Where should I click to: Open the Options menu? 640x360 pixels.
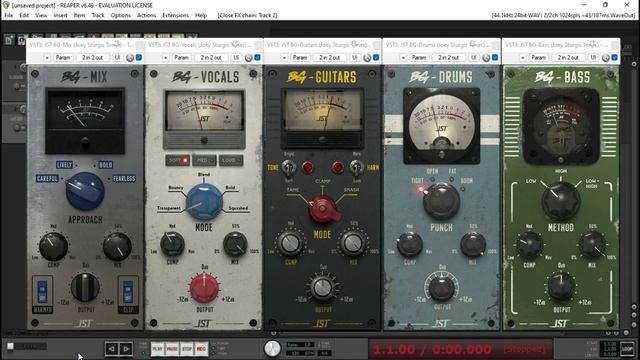[x=121, y=15]
